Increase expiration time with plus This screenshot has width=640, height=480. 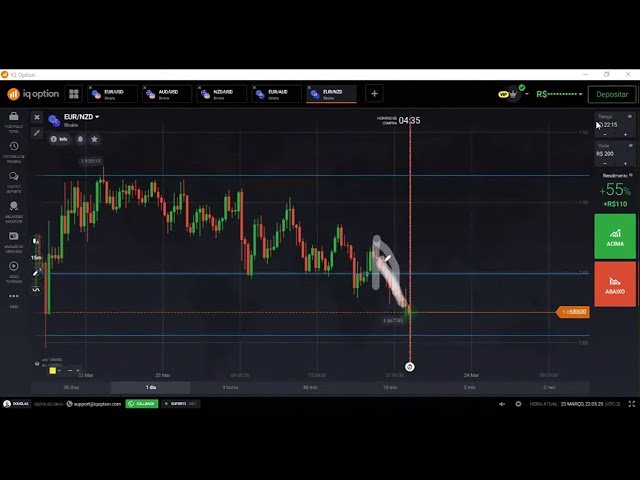625,134
